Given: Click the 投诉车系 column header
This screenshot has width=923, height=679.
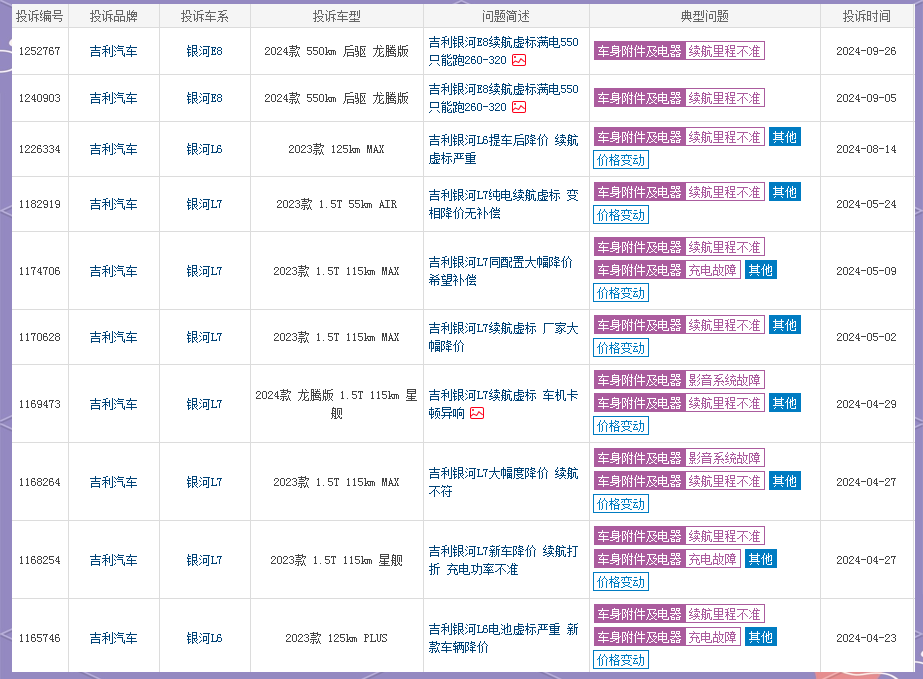Looking at the screenshot, I should click(204, 16).
